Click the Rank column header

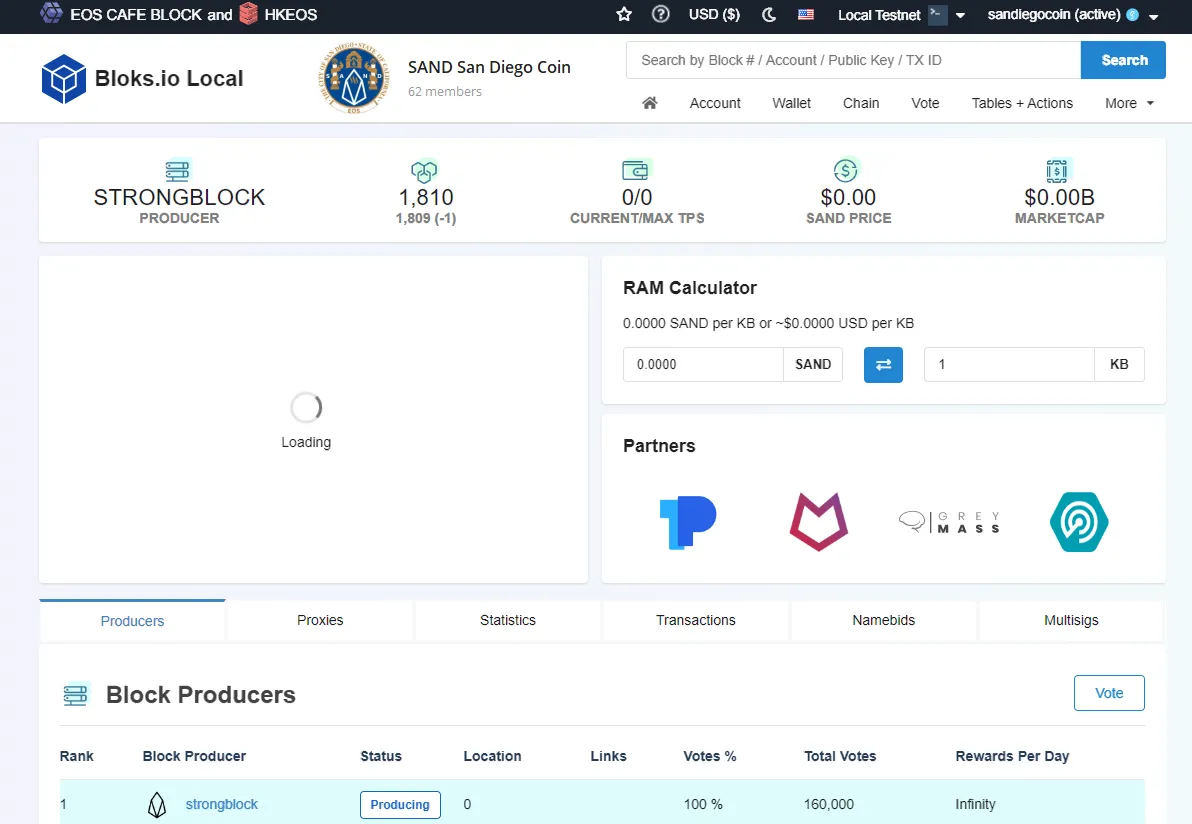pos(77,756)
